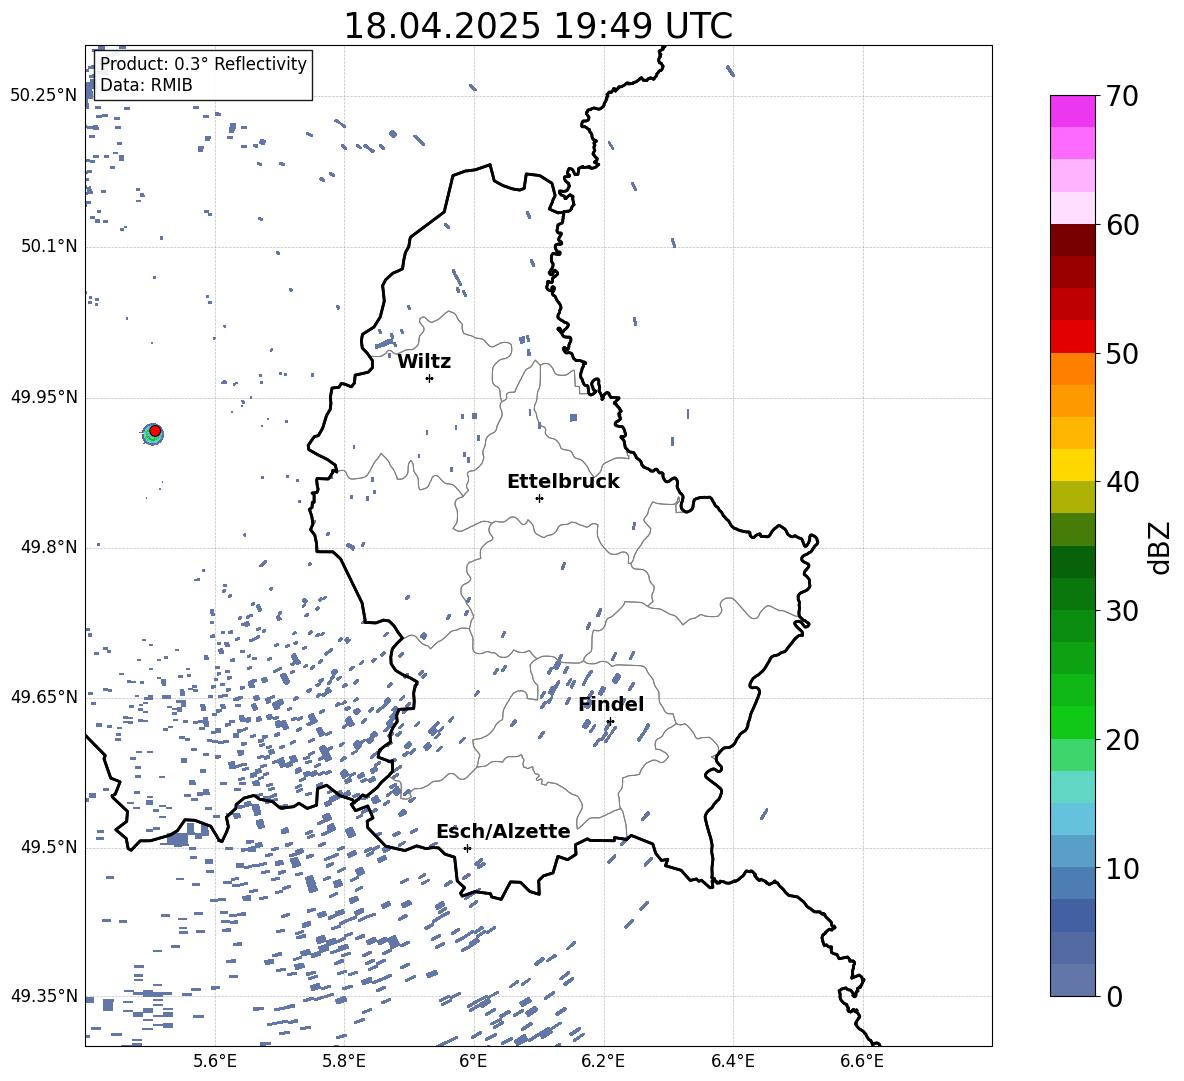1184x1081 pixels.
Task: Click the 49.8°N latitude tick label
Action: (49, 547)
